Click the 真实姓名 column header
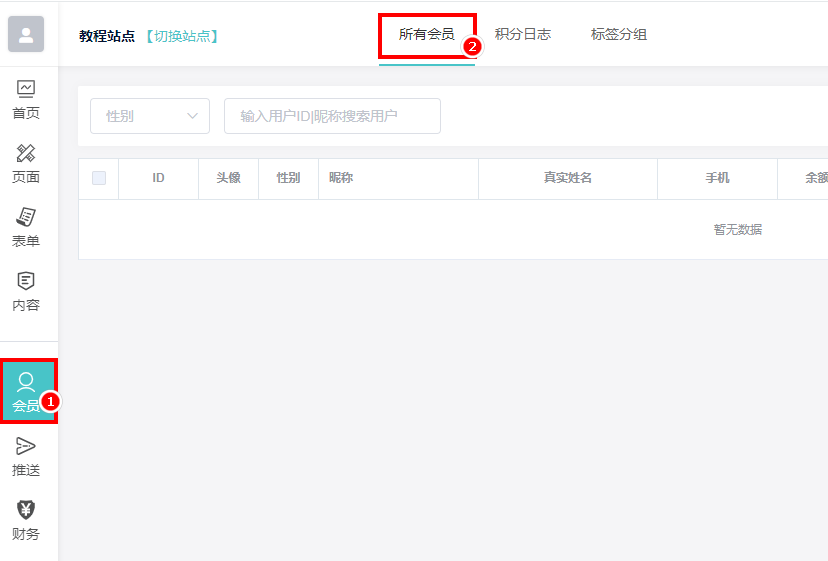Image resolution: width=828 pixels, height=561 pixels. click(x=568, y=178)
